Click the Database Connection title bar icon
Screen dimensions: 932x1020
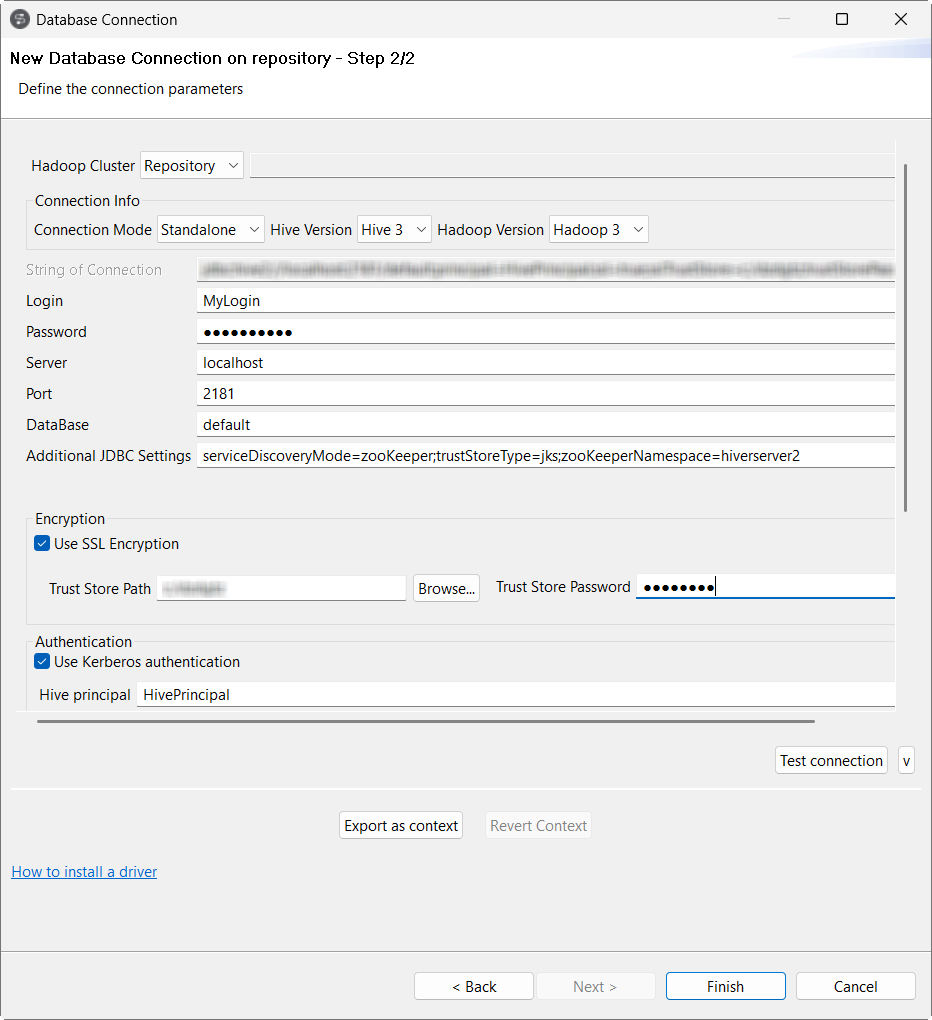tap(18, 19)
